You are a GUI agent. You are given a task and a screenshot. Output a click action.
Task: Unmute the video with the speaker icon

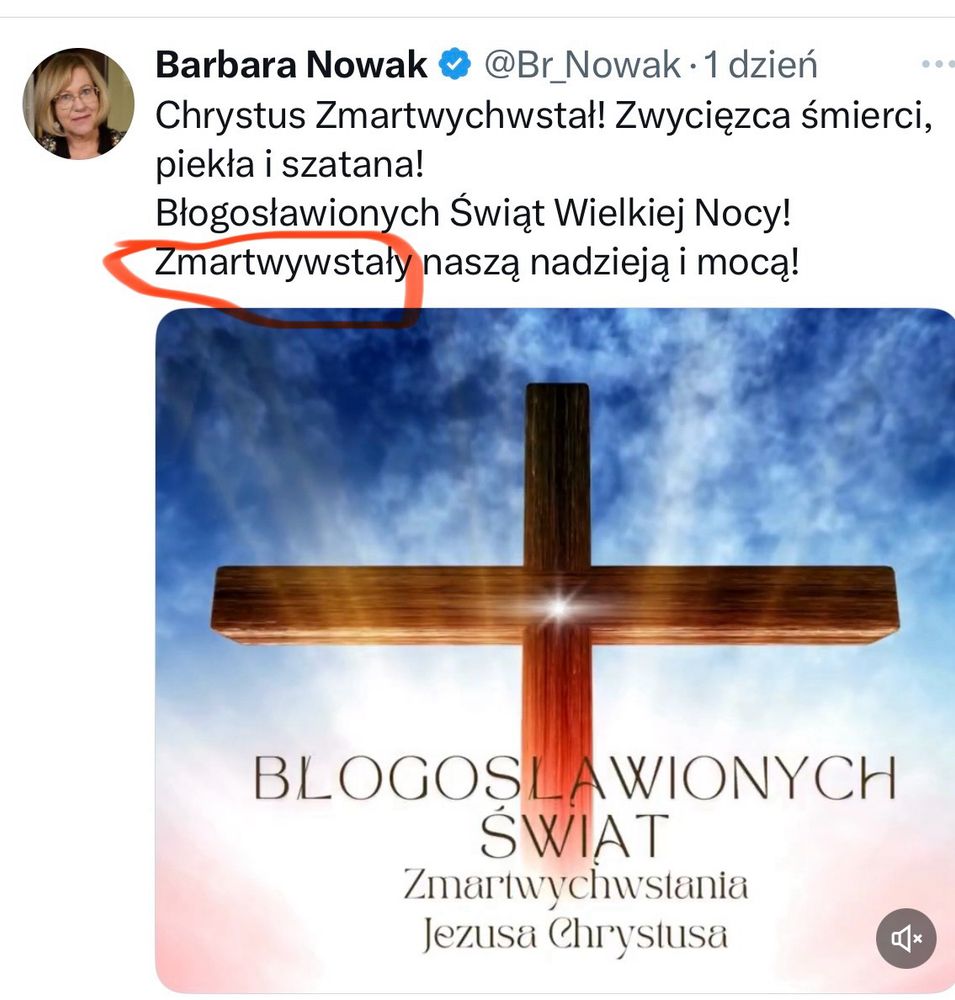click(x=906, y=938)
